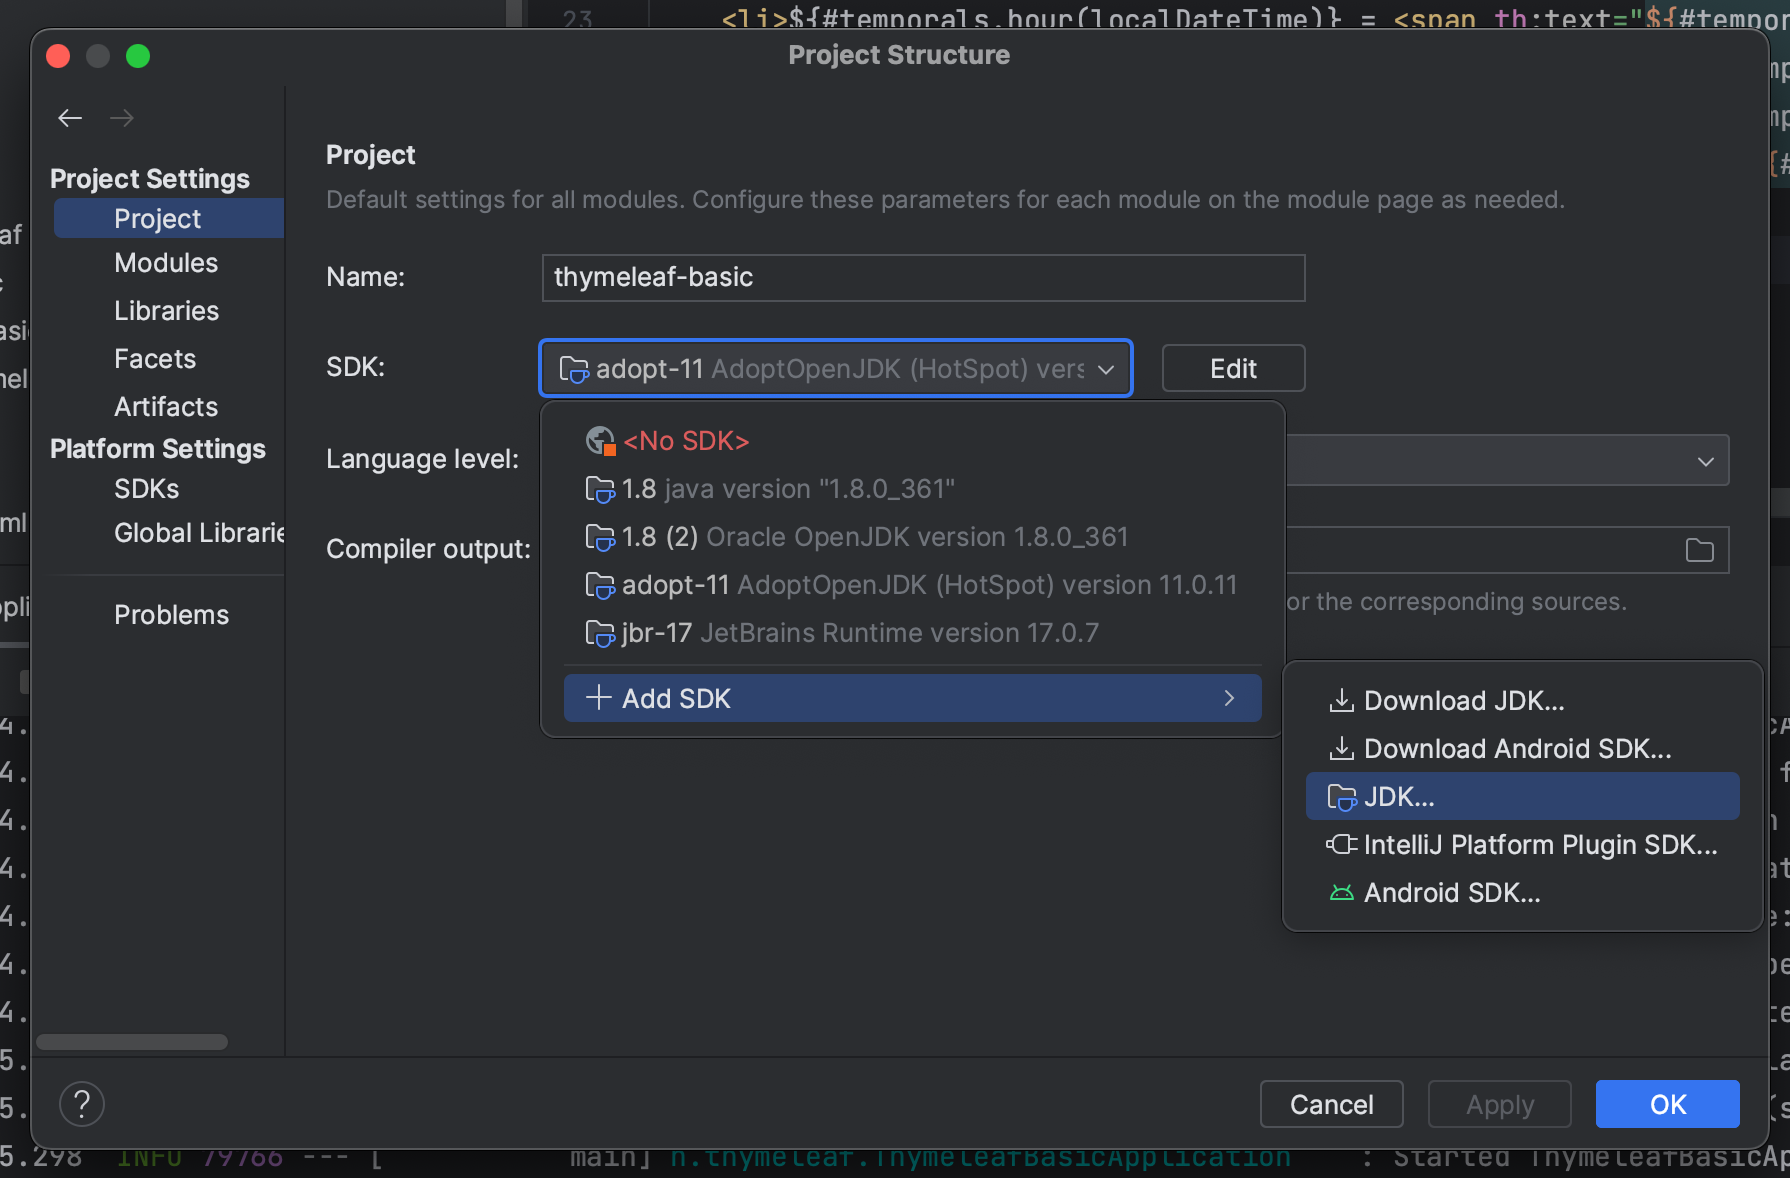This screenshot has width=1790, height=1178.
Task: Select No SDK option
Action: 912,441
